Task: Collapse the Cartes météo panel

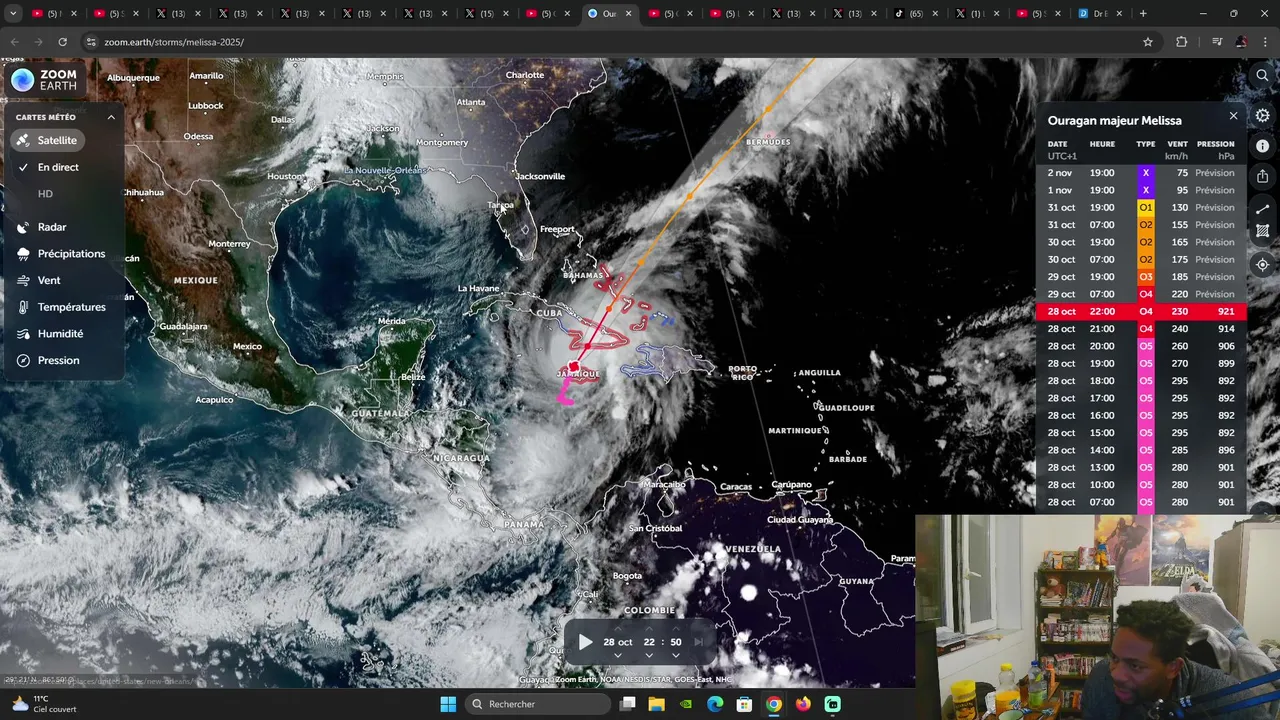Action: 111,117
